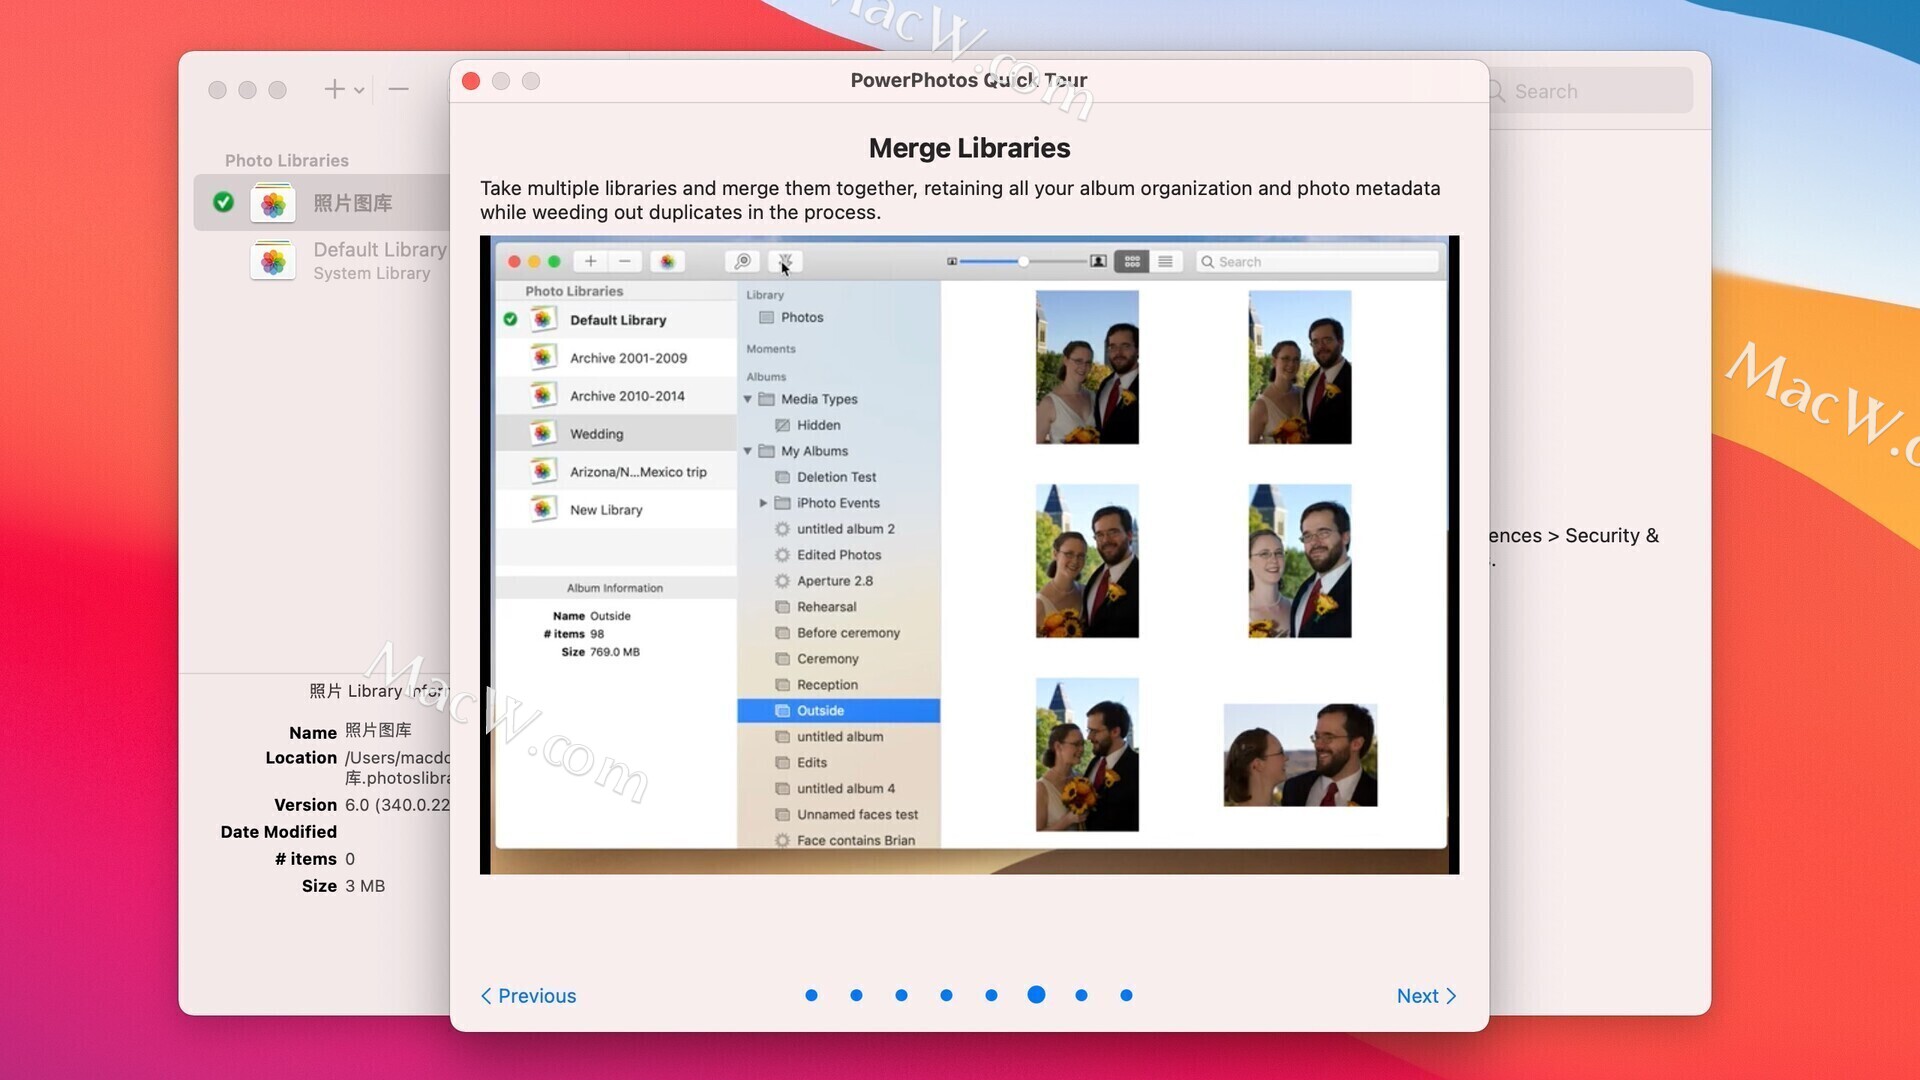Jump to the seventh tour page dot
The width and height of the screenshot is (1920, 1080).
[1081, 995]
